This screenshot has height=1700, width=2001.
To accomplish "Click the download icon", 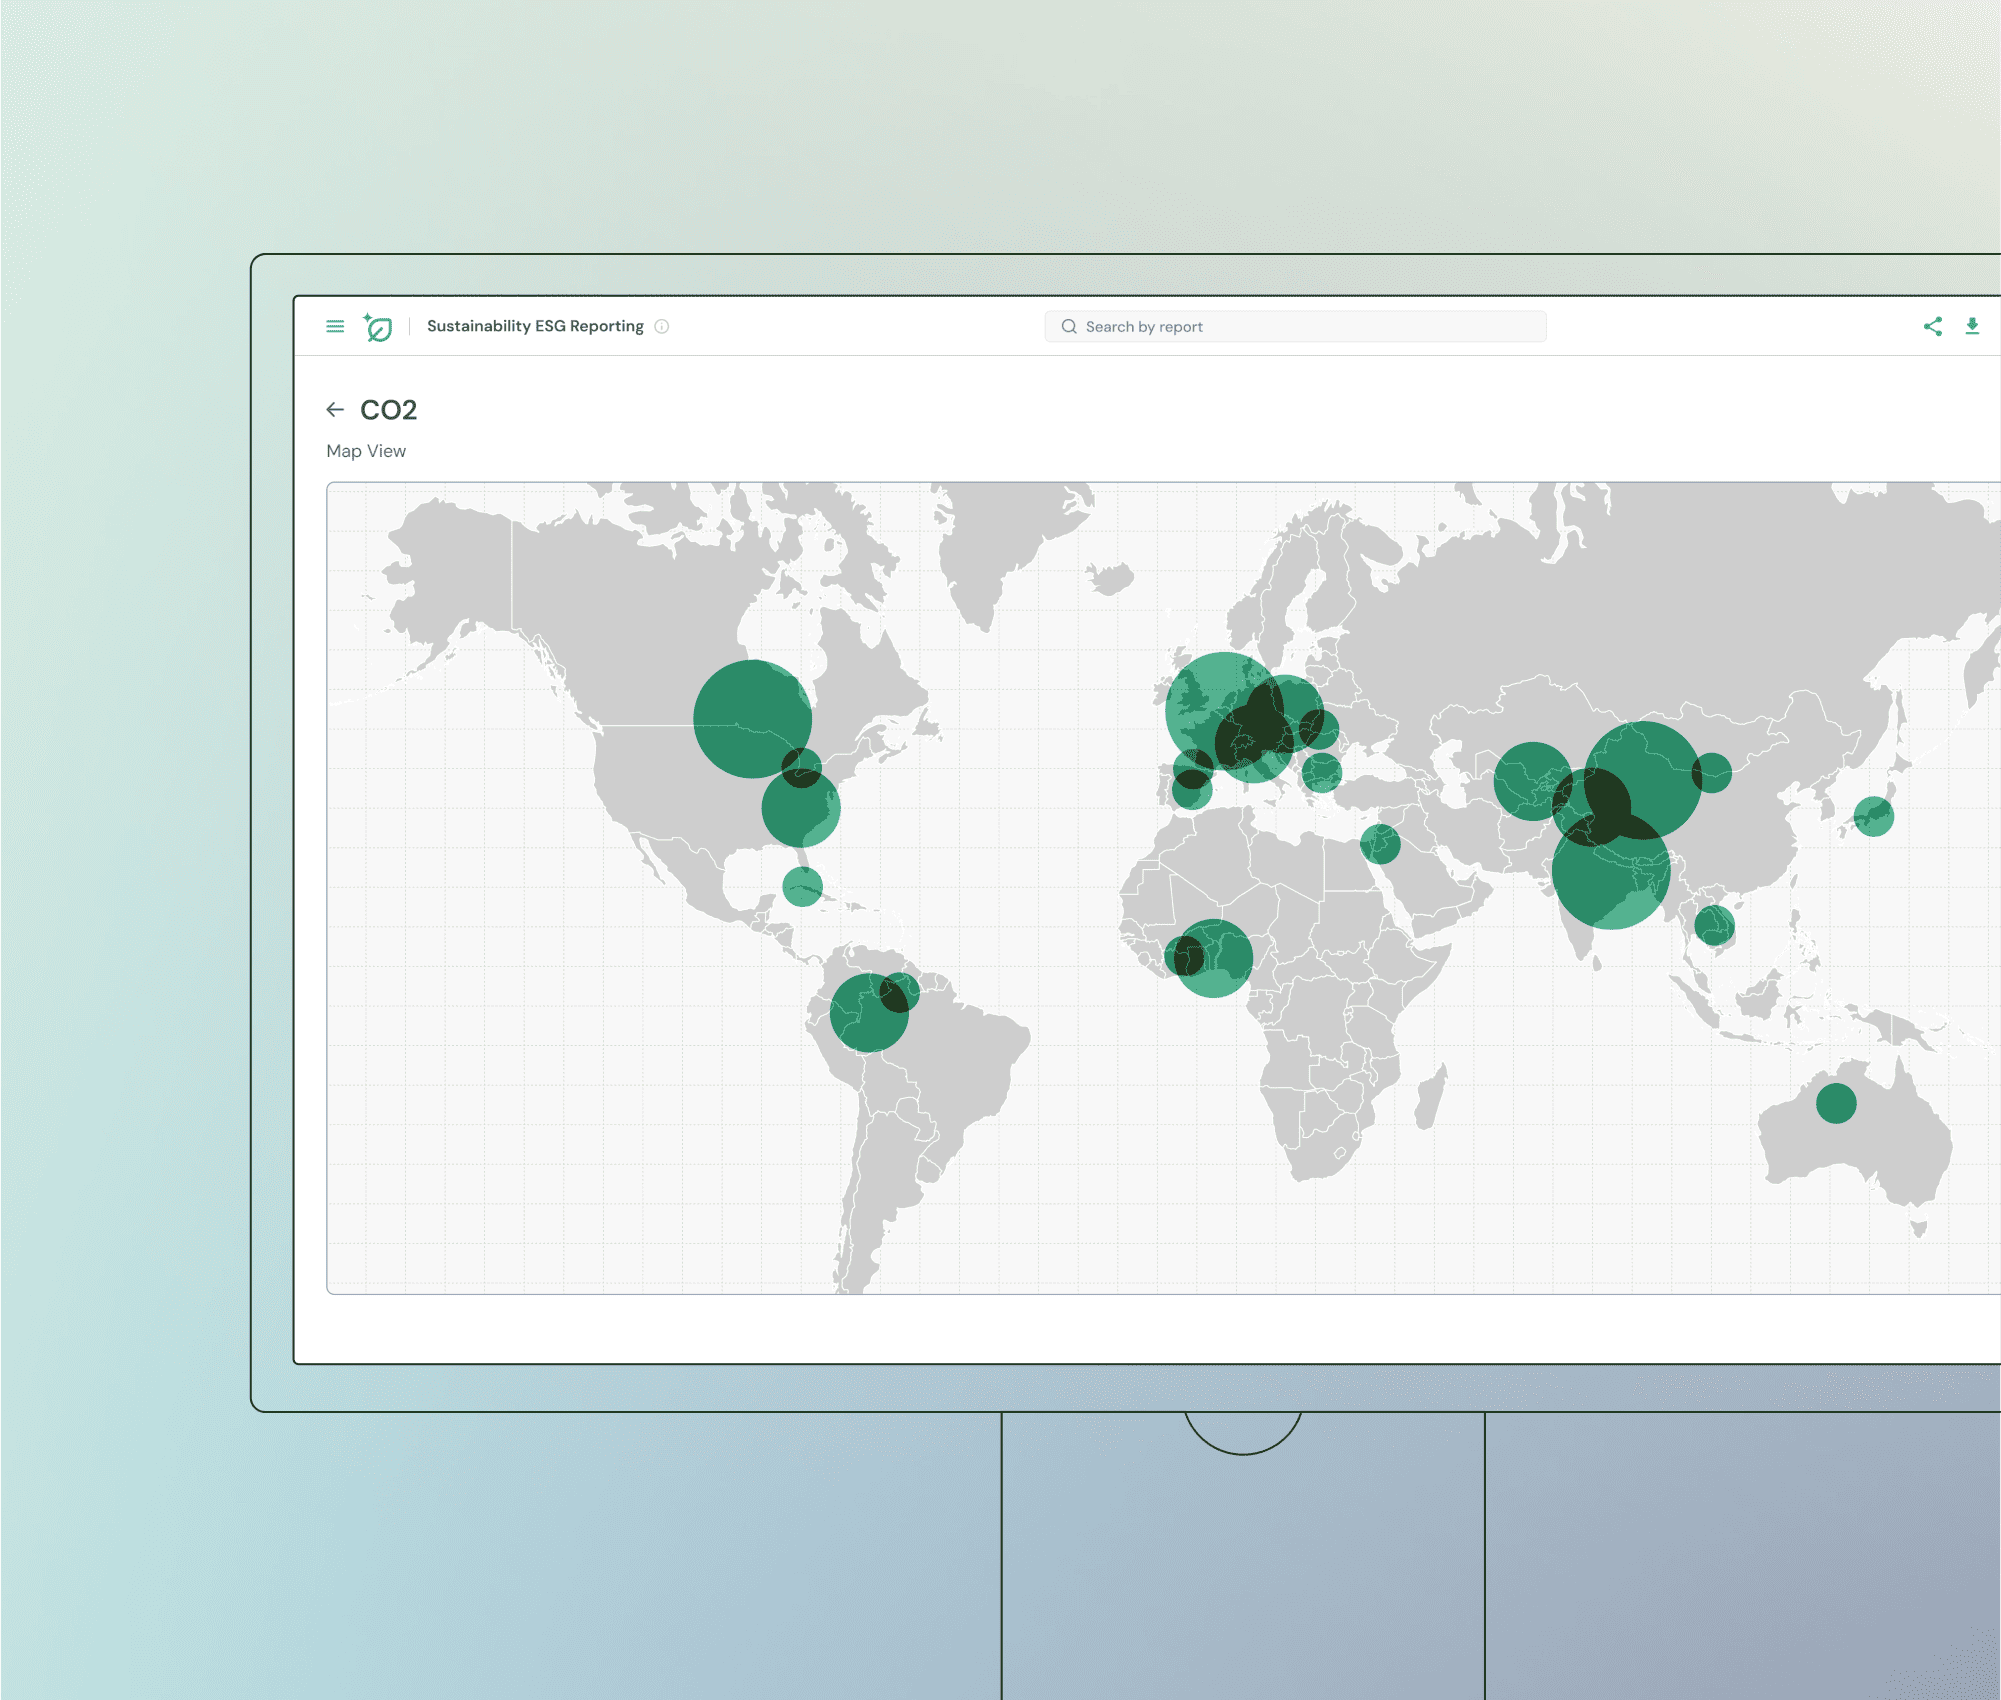I will [x=1972, y=326].
